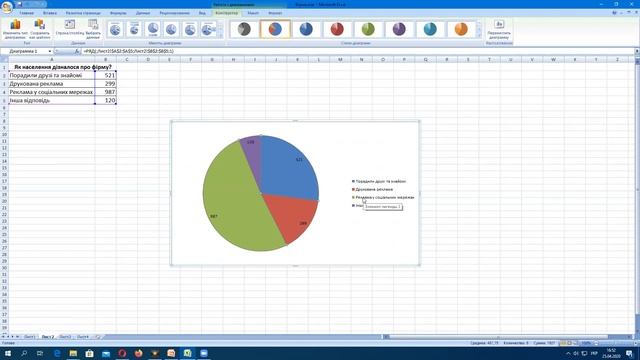640x360 pixels.
Task: Click into the formula bar
Action: [x=357, y=51]
